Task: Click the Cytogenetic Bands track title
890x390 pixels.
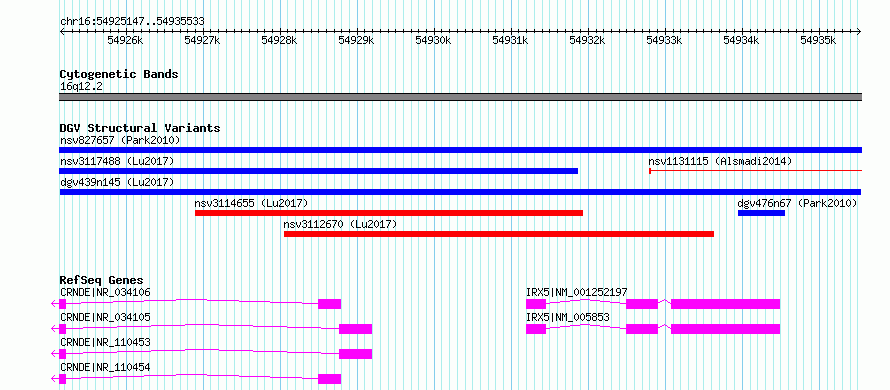Action: coord(119,74)
